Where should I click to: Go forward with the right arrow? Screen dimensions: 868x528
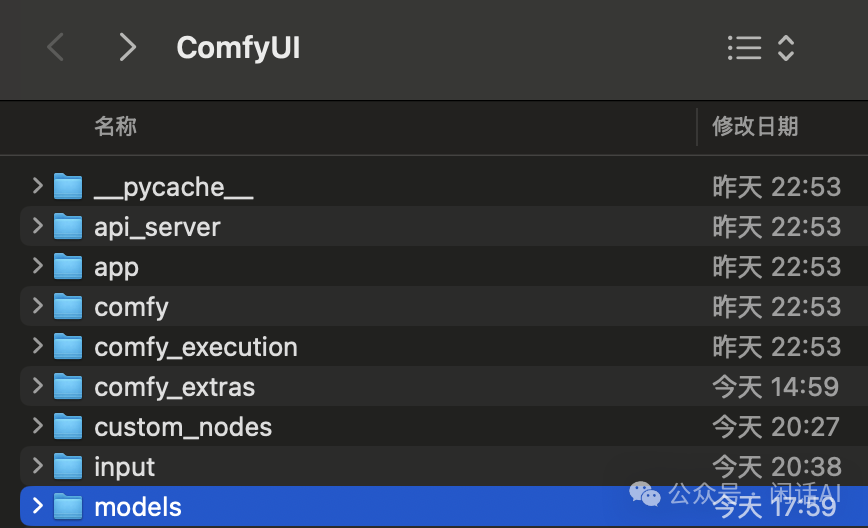pyautogui.click(x=127, y=47)
